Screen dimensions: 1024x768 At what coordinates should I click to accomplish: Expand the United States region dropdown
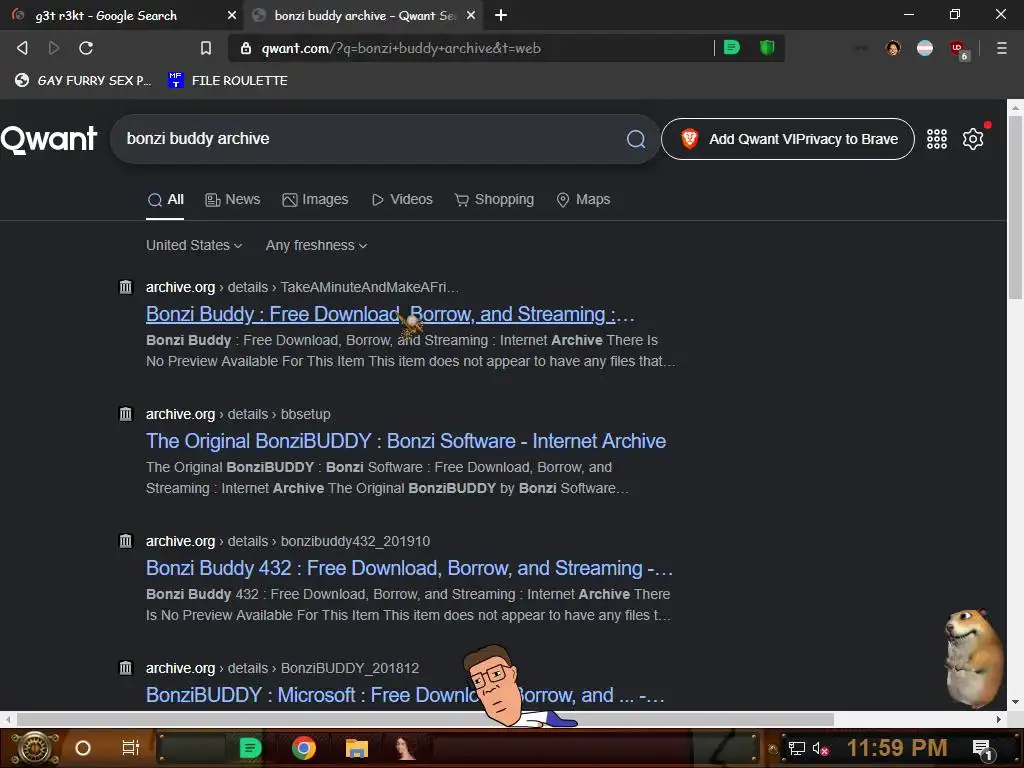pos(194,246)
